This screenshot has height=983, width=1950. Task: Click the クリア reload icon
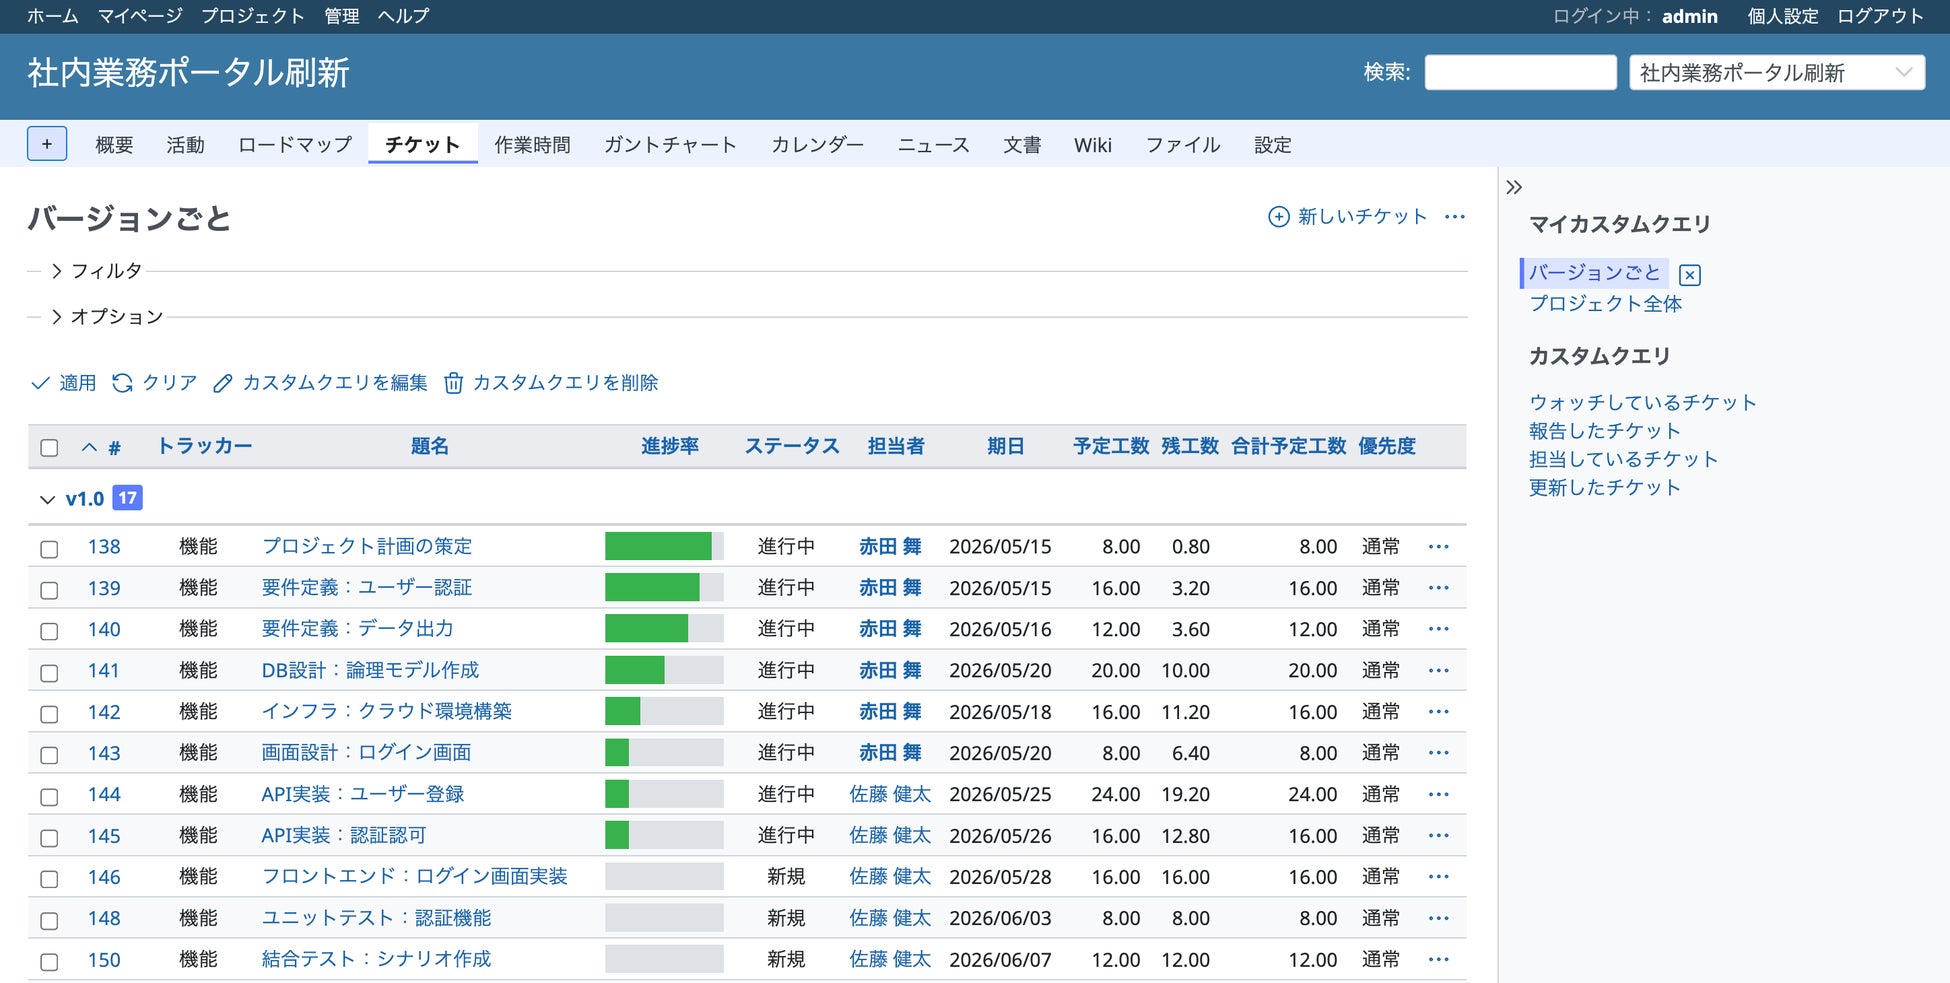tap(122, 383)
